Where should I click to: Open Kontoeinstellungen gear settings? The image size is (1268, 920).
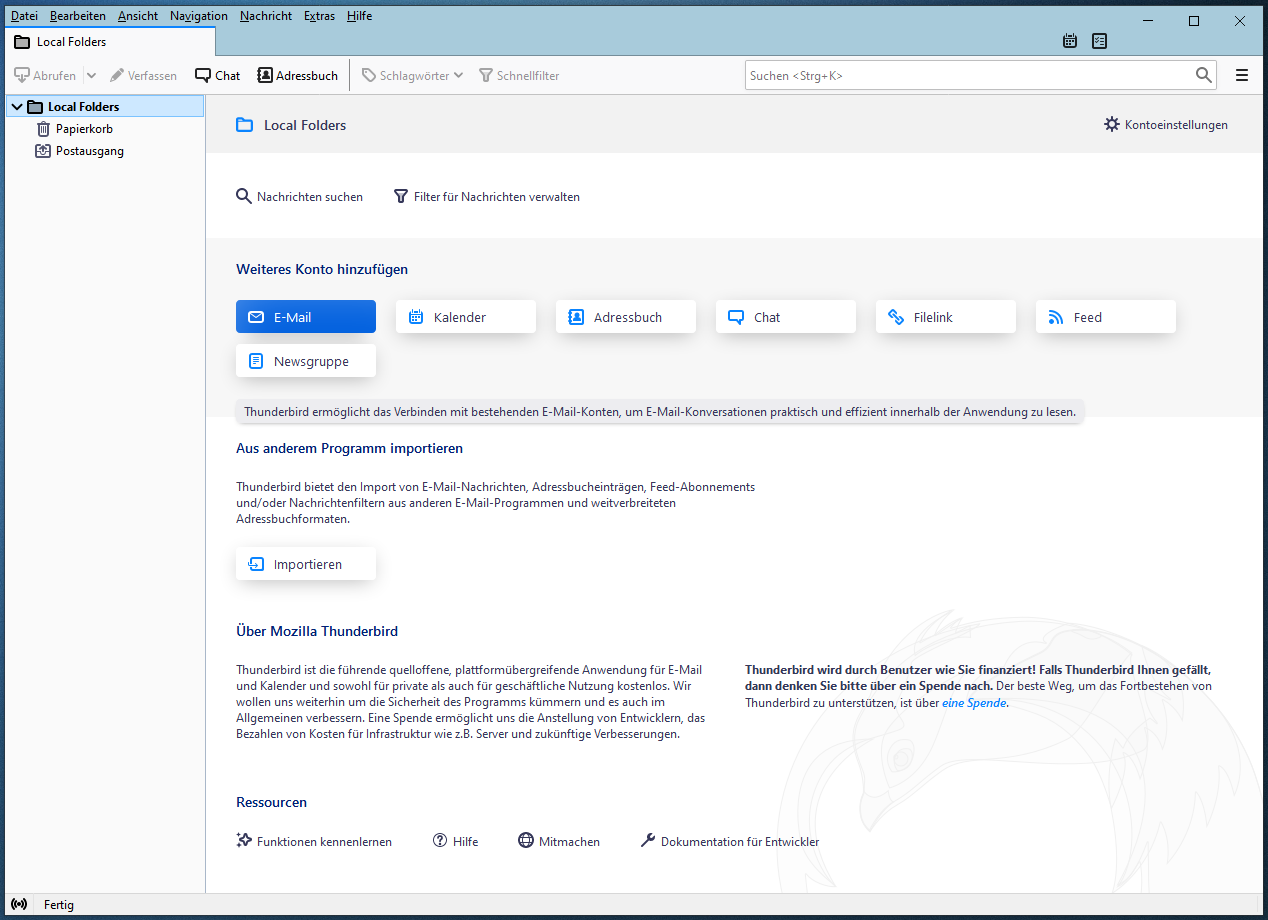pos(1166,125)
